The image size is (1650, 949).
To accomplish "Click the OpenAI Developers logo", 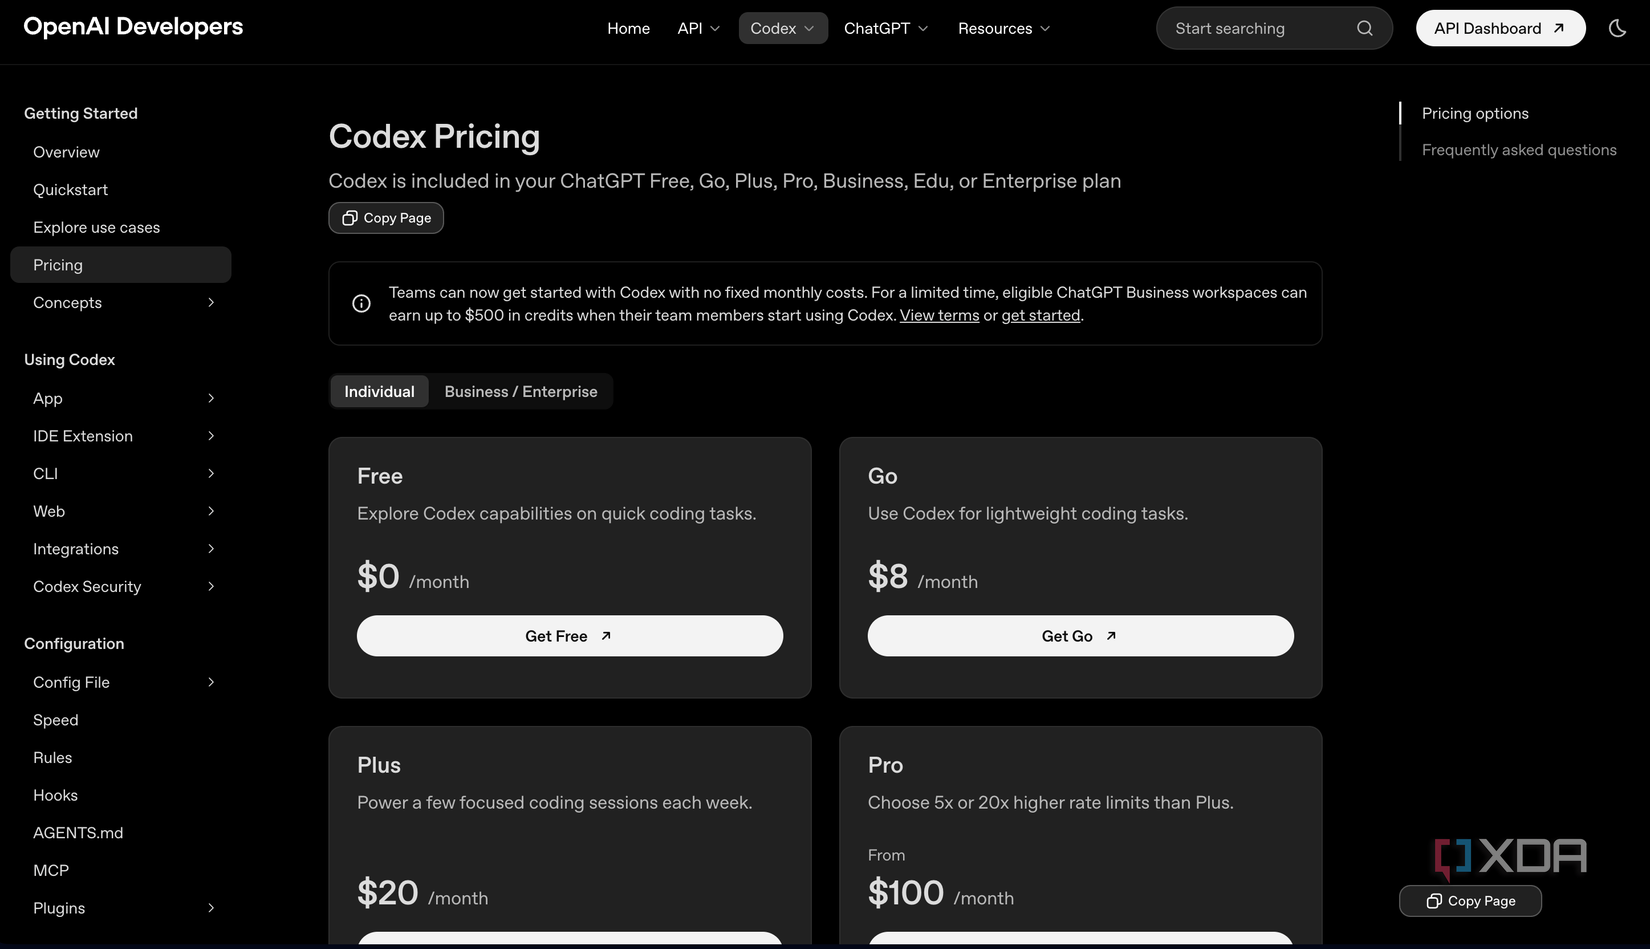I will 133,27.
